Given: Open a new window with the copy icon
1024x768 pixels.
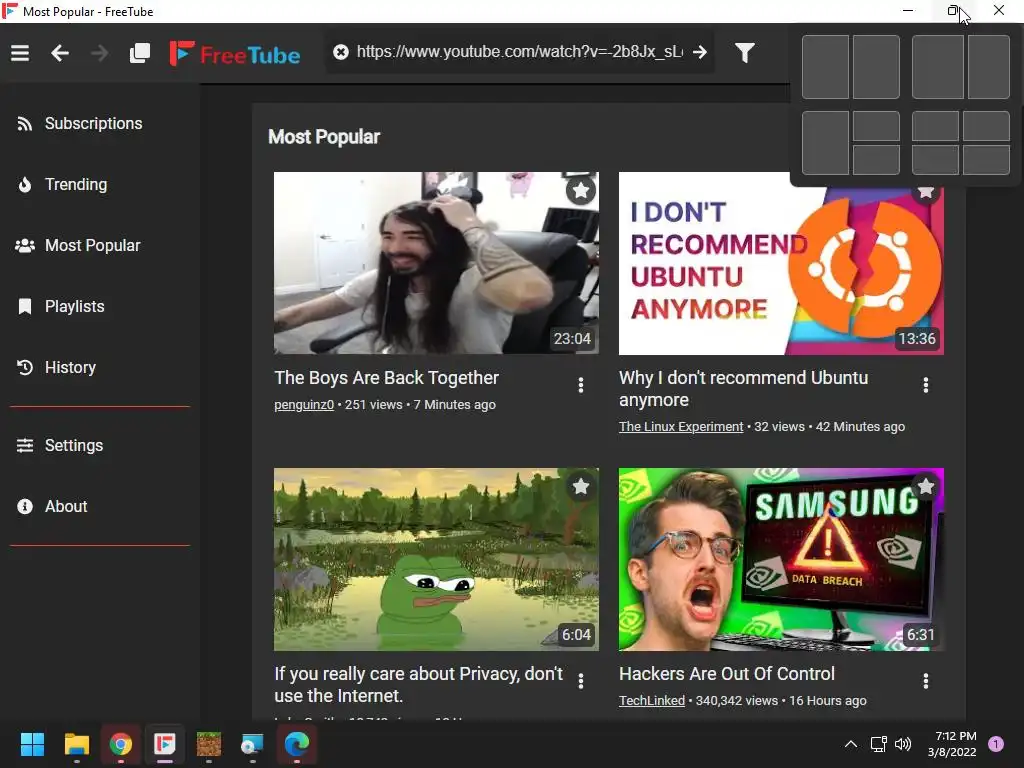Looking at the screenshot, I should [x=140, y=53].
